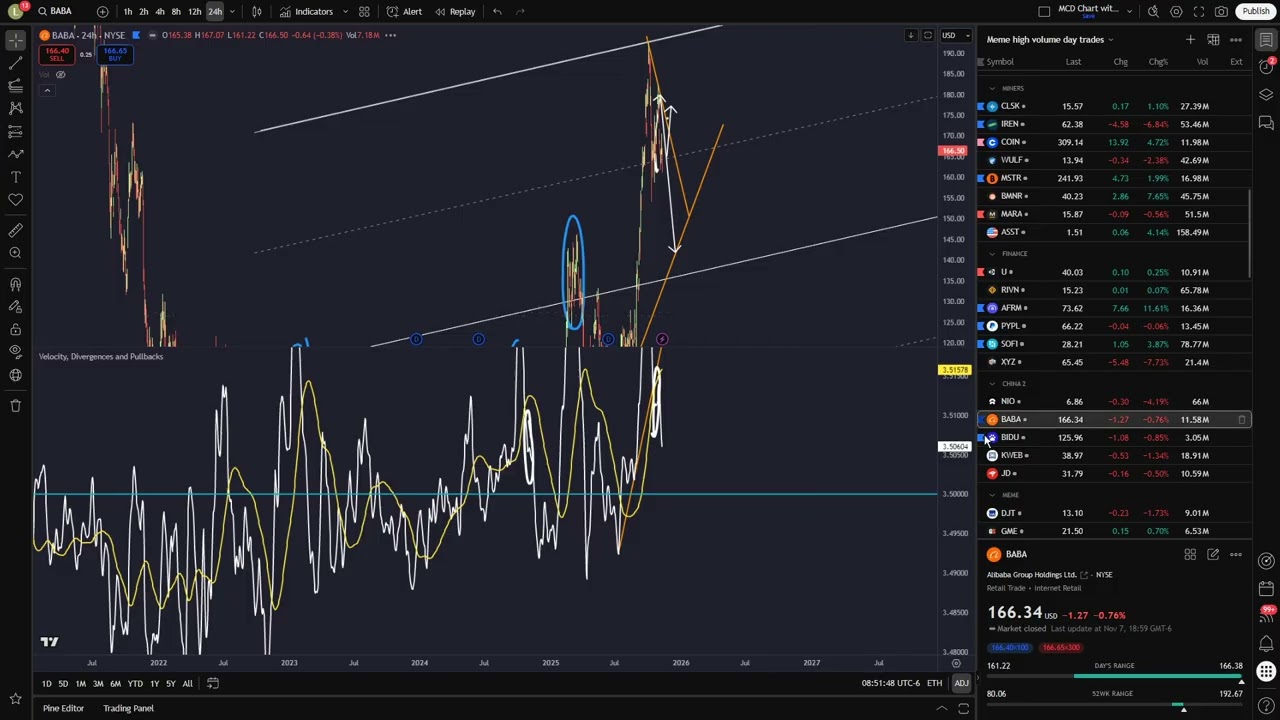The image size is (1280, 720).
Task: Open the object tree layers icon
Action: 1266,95
